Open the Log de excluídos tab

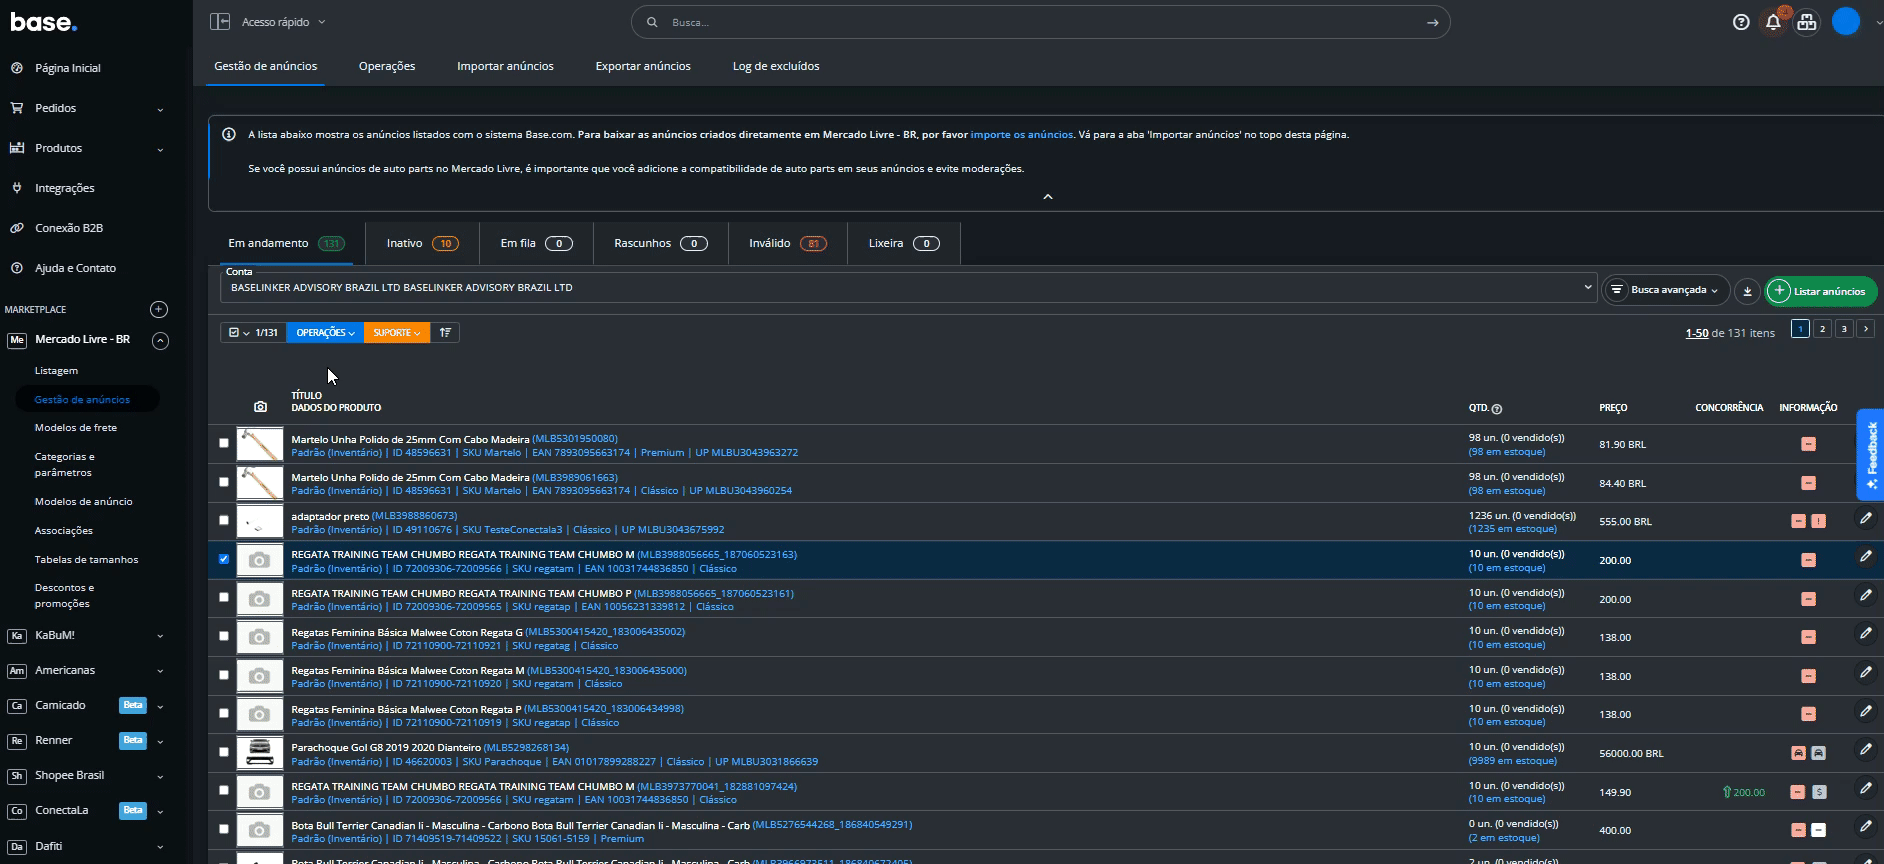(x=776, y=66)
